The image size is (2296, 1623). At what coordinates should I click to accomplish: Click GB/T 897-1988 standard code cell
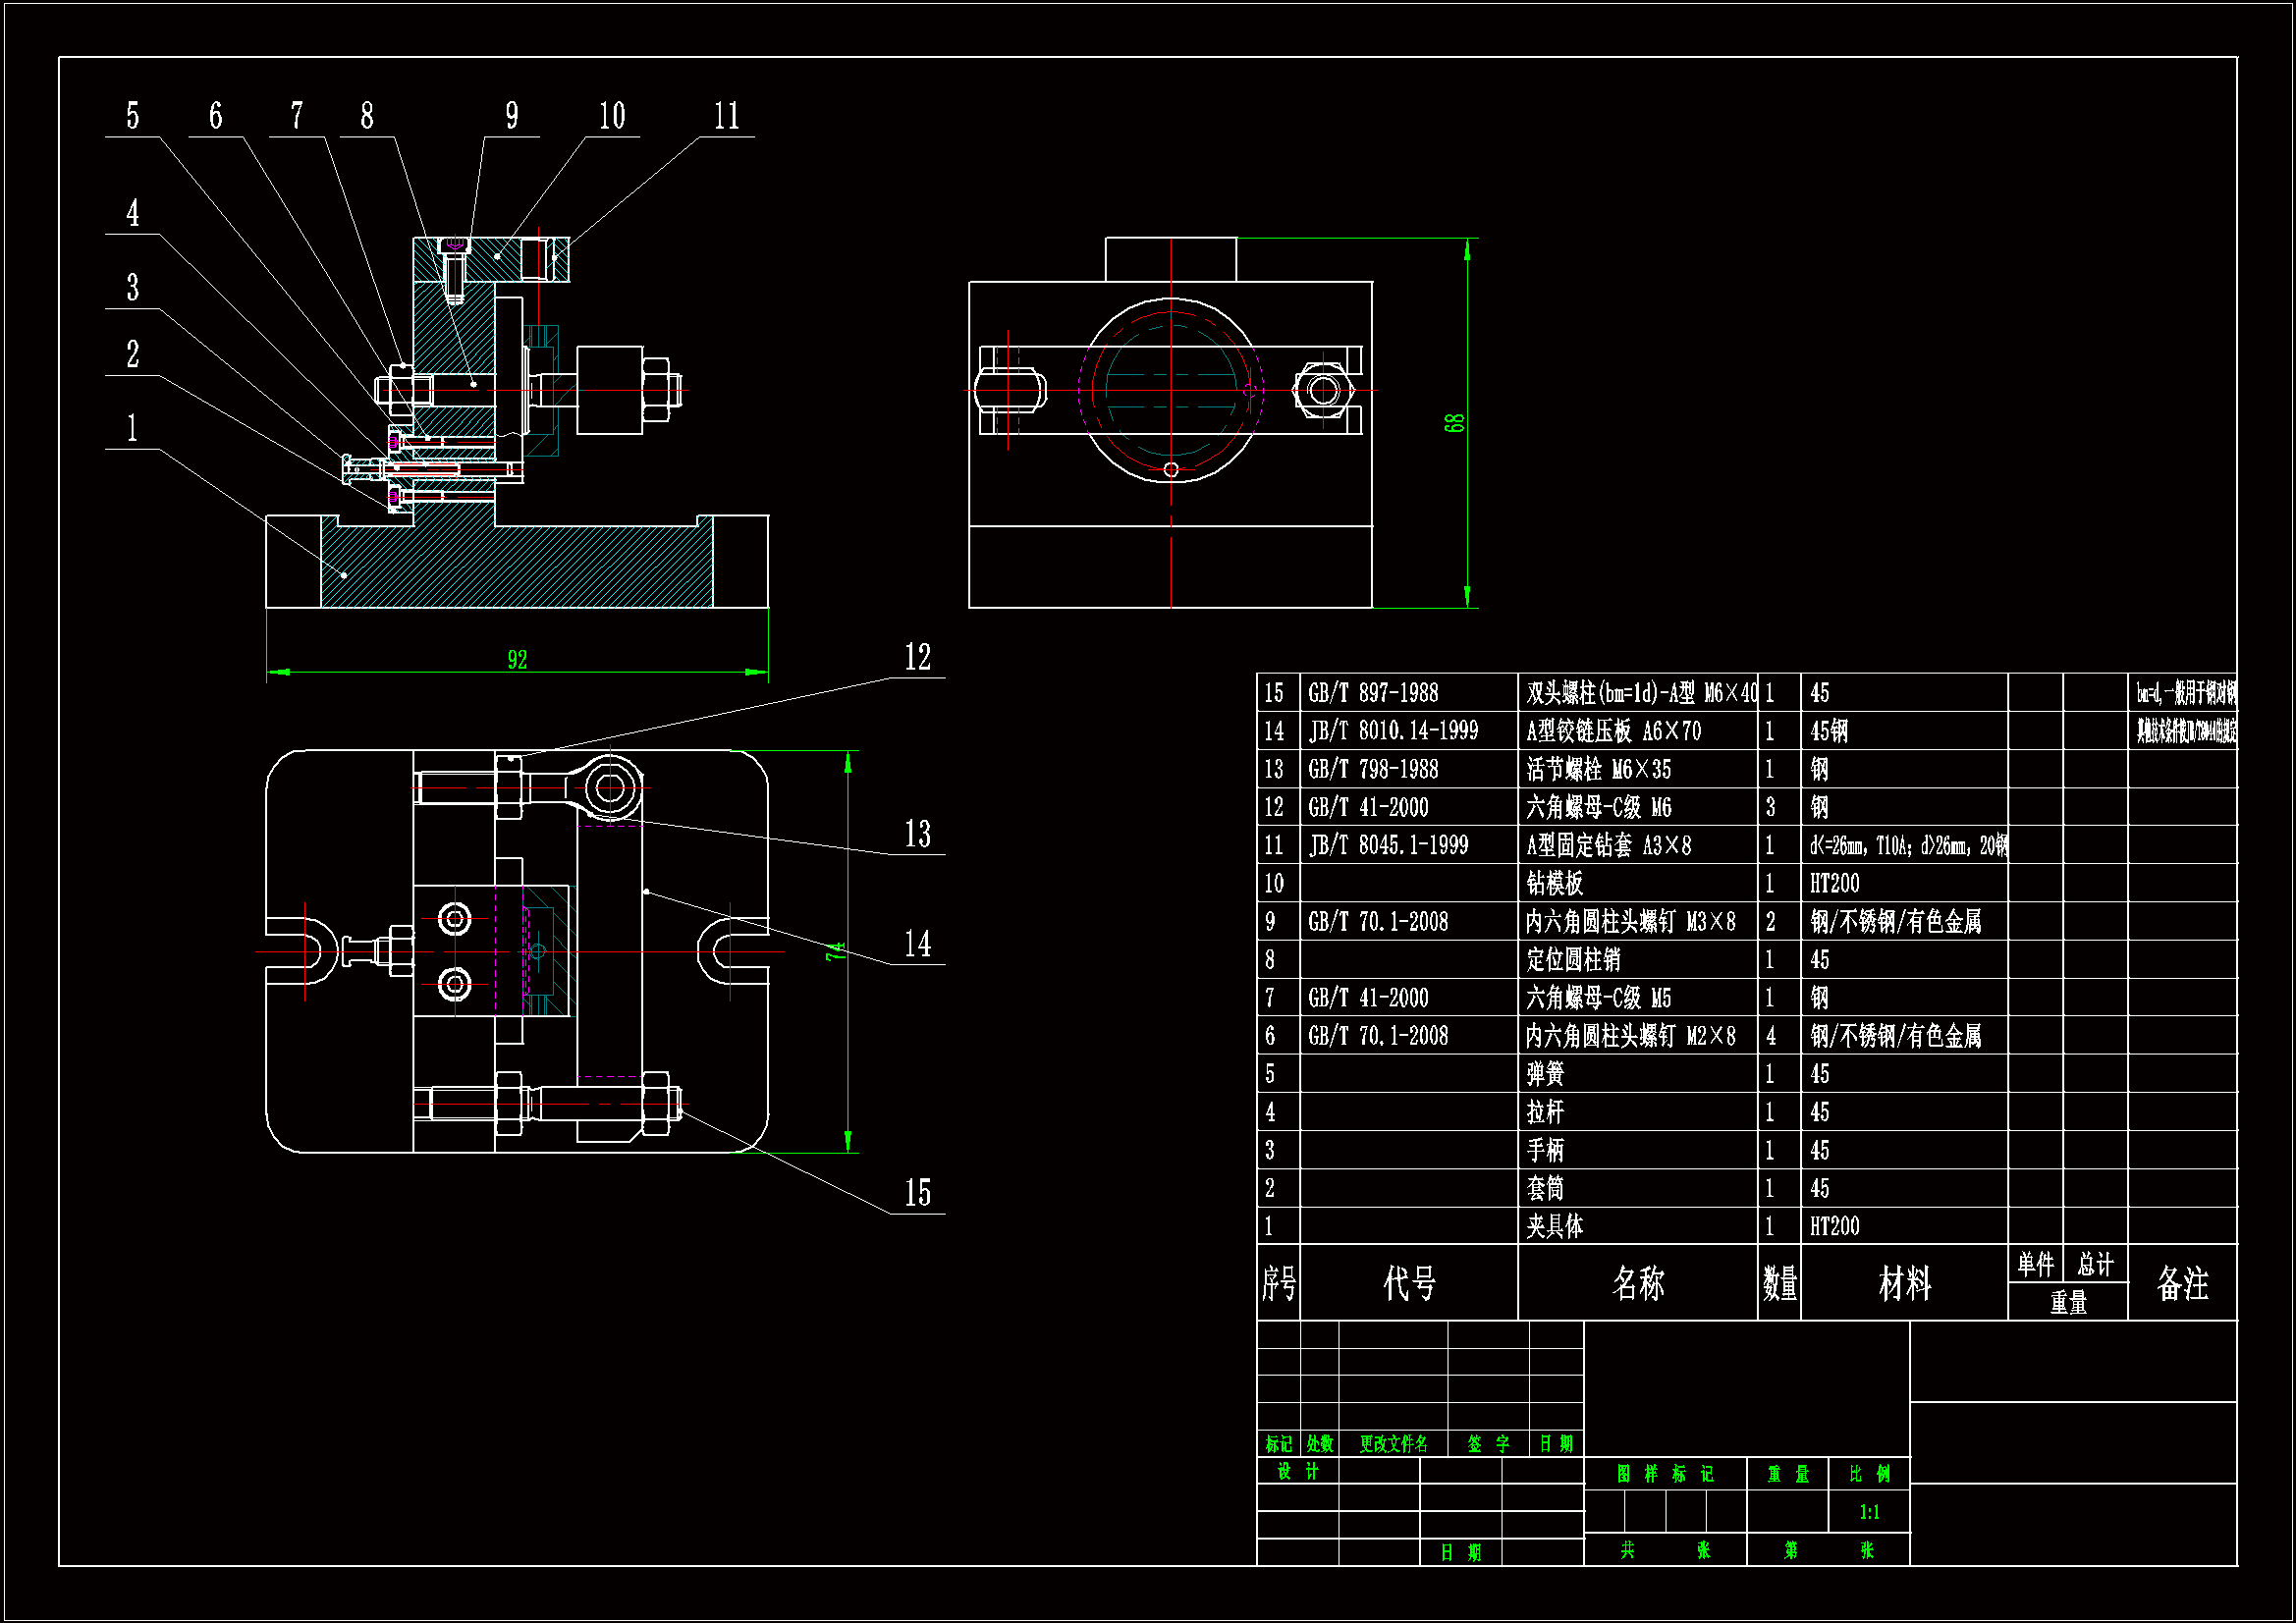point(1373,693)
